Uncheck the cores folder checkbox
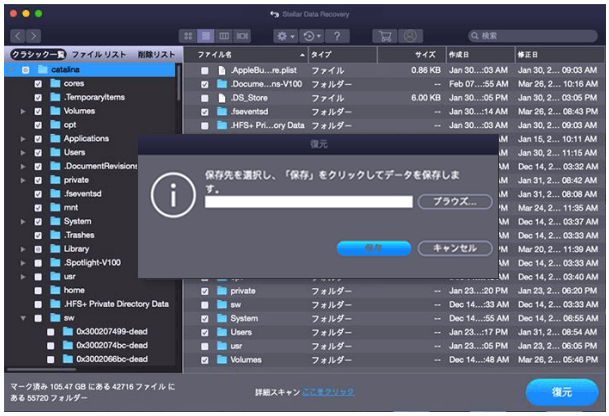This screenshot has height=416, width=609. pyautogui.click(x=38, y=84)
